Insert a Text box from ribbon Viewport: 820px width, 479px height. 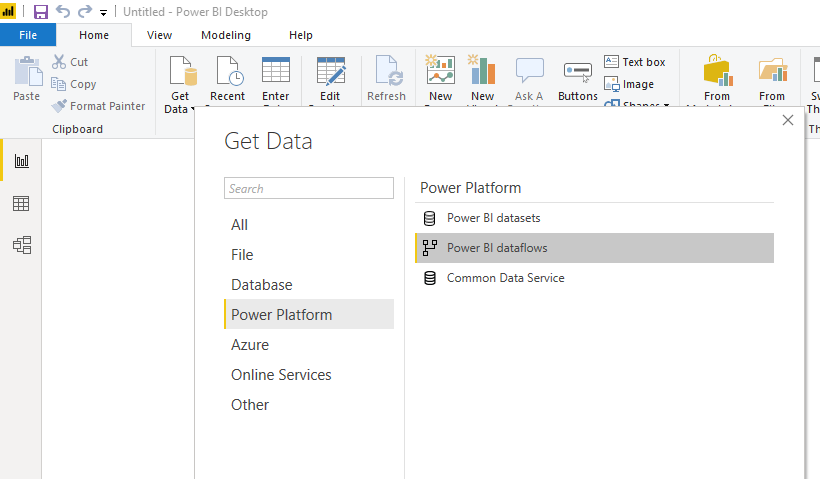[x=635, y=62]
